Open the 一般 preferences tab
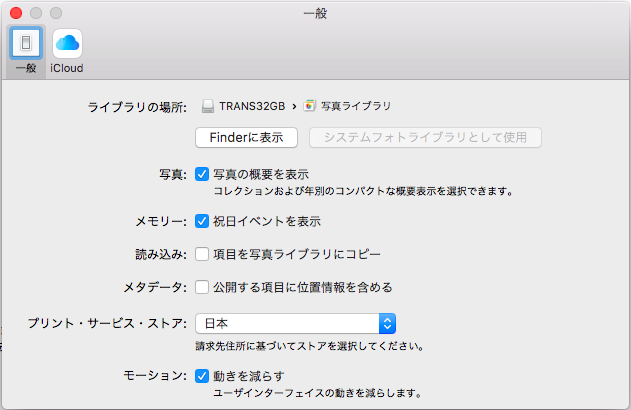Image resolution: width=631 pixels, height=410 pixels. 26,51
